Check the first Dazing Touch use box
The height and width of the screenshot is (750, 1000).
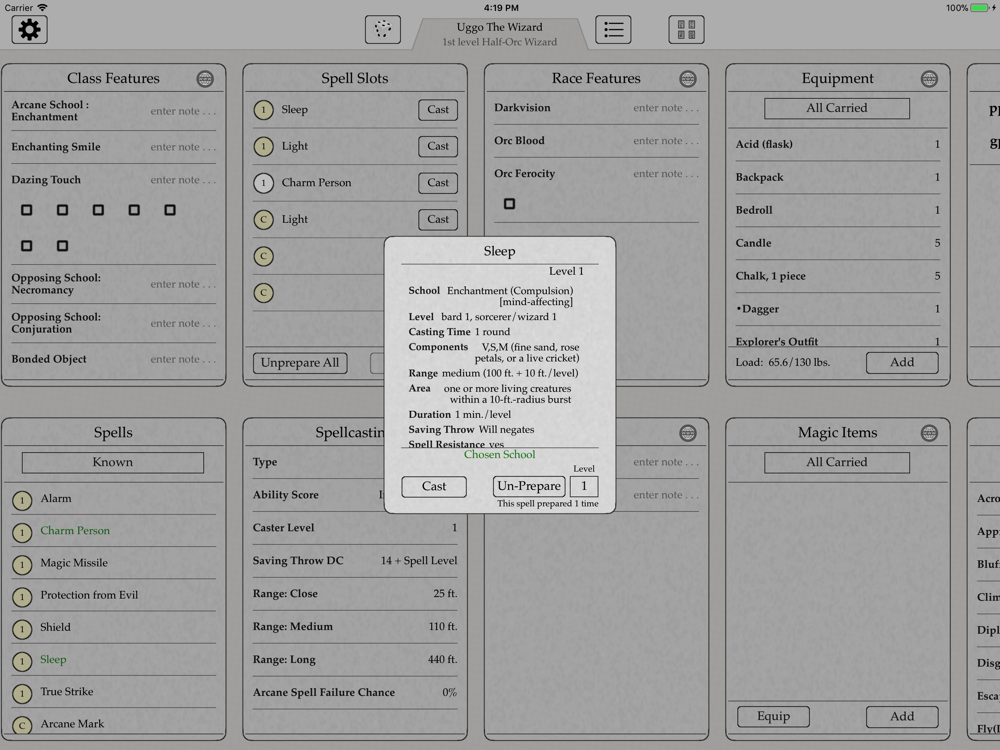point(27,210)
